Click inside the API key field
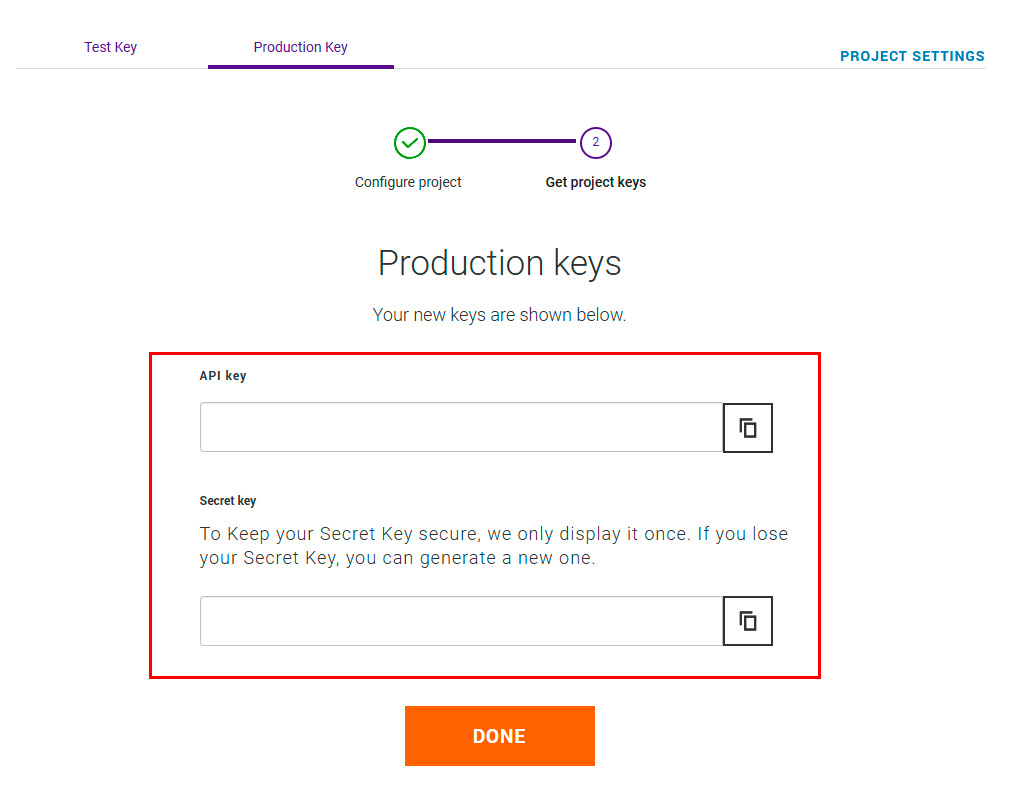Viewport: 1020px width, 798px height. [461, 428]
